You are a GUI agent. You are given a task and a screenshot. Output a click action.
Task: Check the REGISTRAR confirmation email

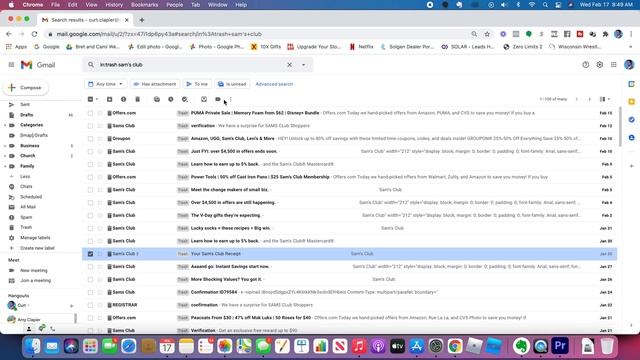[x=90, y=305]
